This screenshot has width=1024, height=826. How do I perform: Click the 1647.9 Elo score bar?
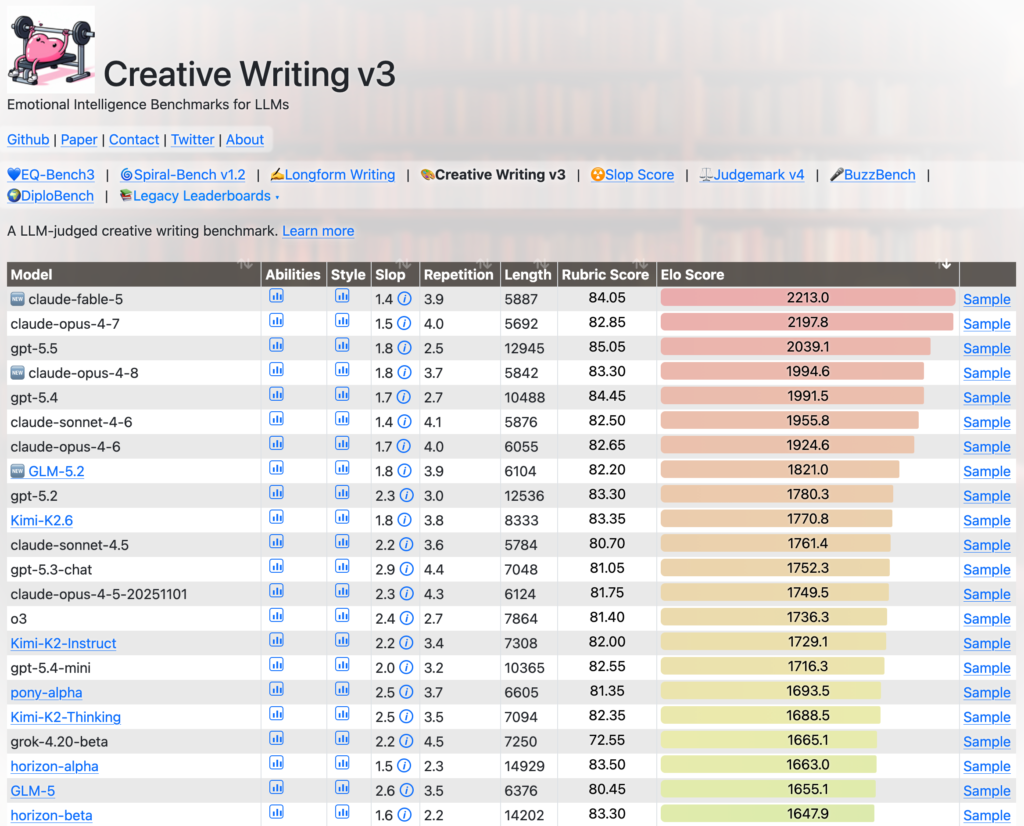767,814
